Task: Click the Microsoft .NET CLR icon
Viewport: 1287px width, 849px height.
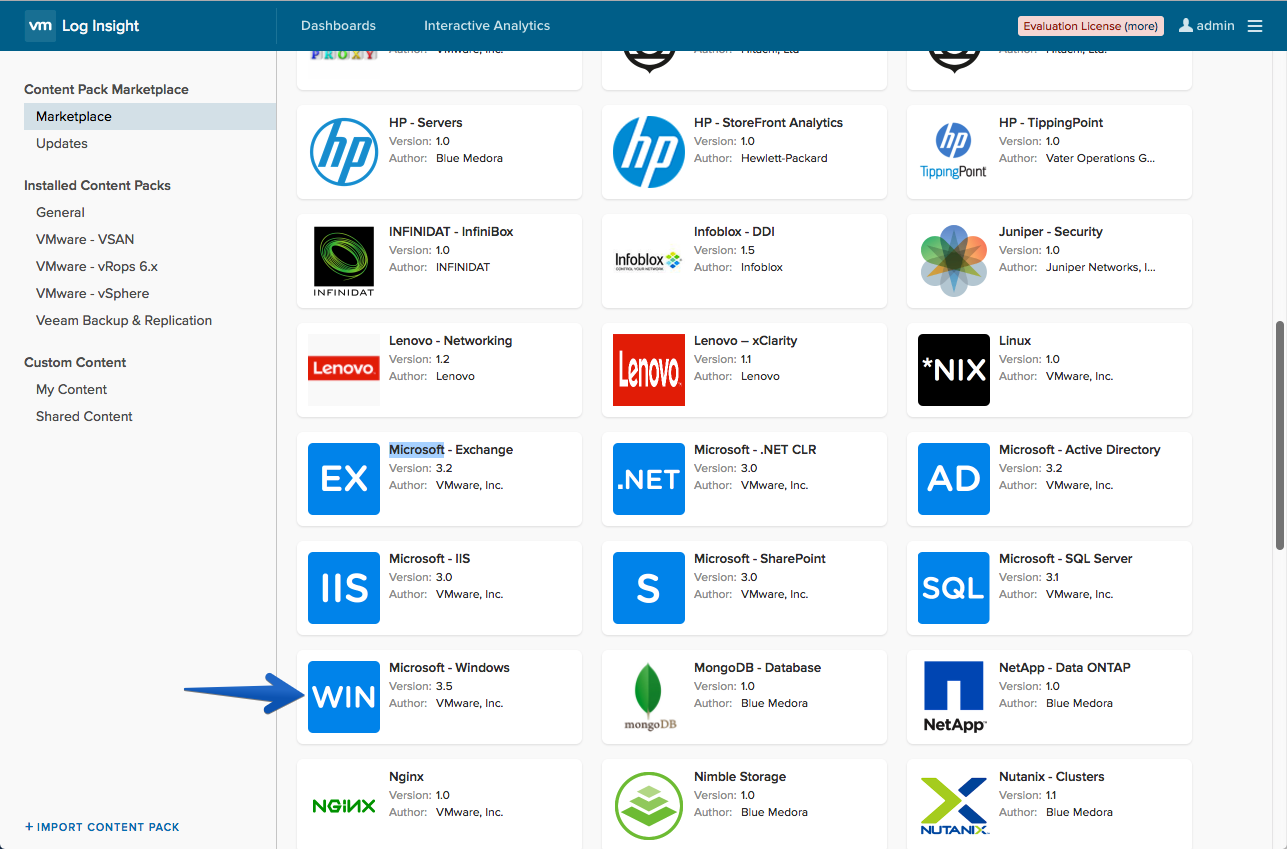Action: tap(649, 479)
